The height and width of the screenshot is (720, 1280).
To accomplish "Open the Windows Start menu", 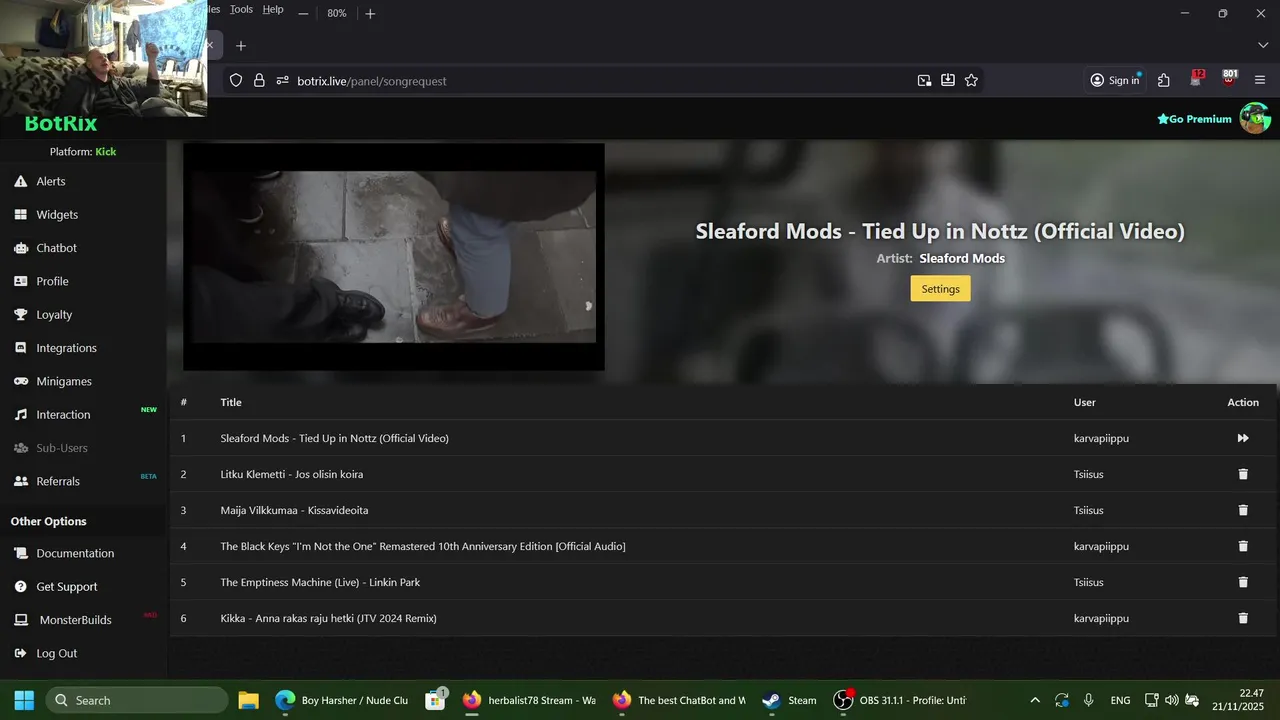I will coord(24,700).
